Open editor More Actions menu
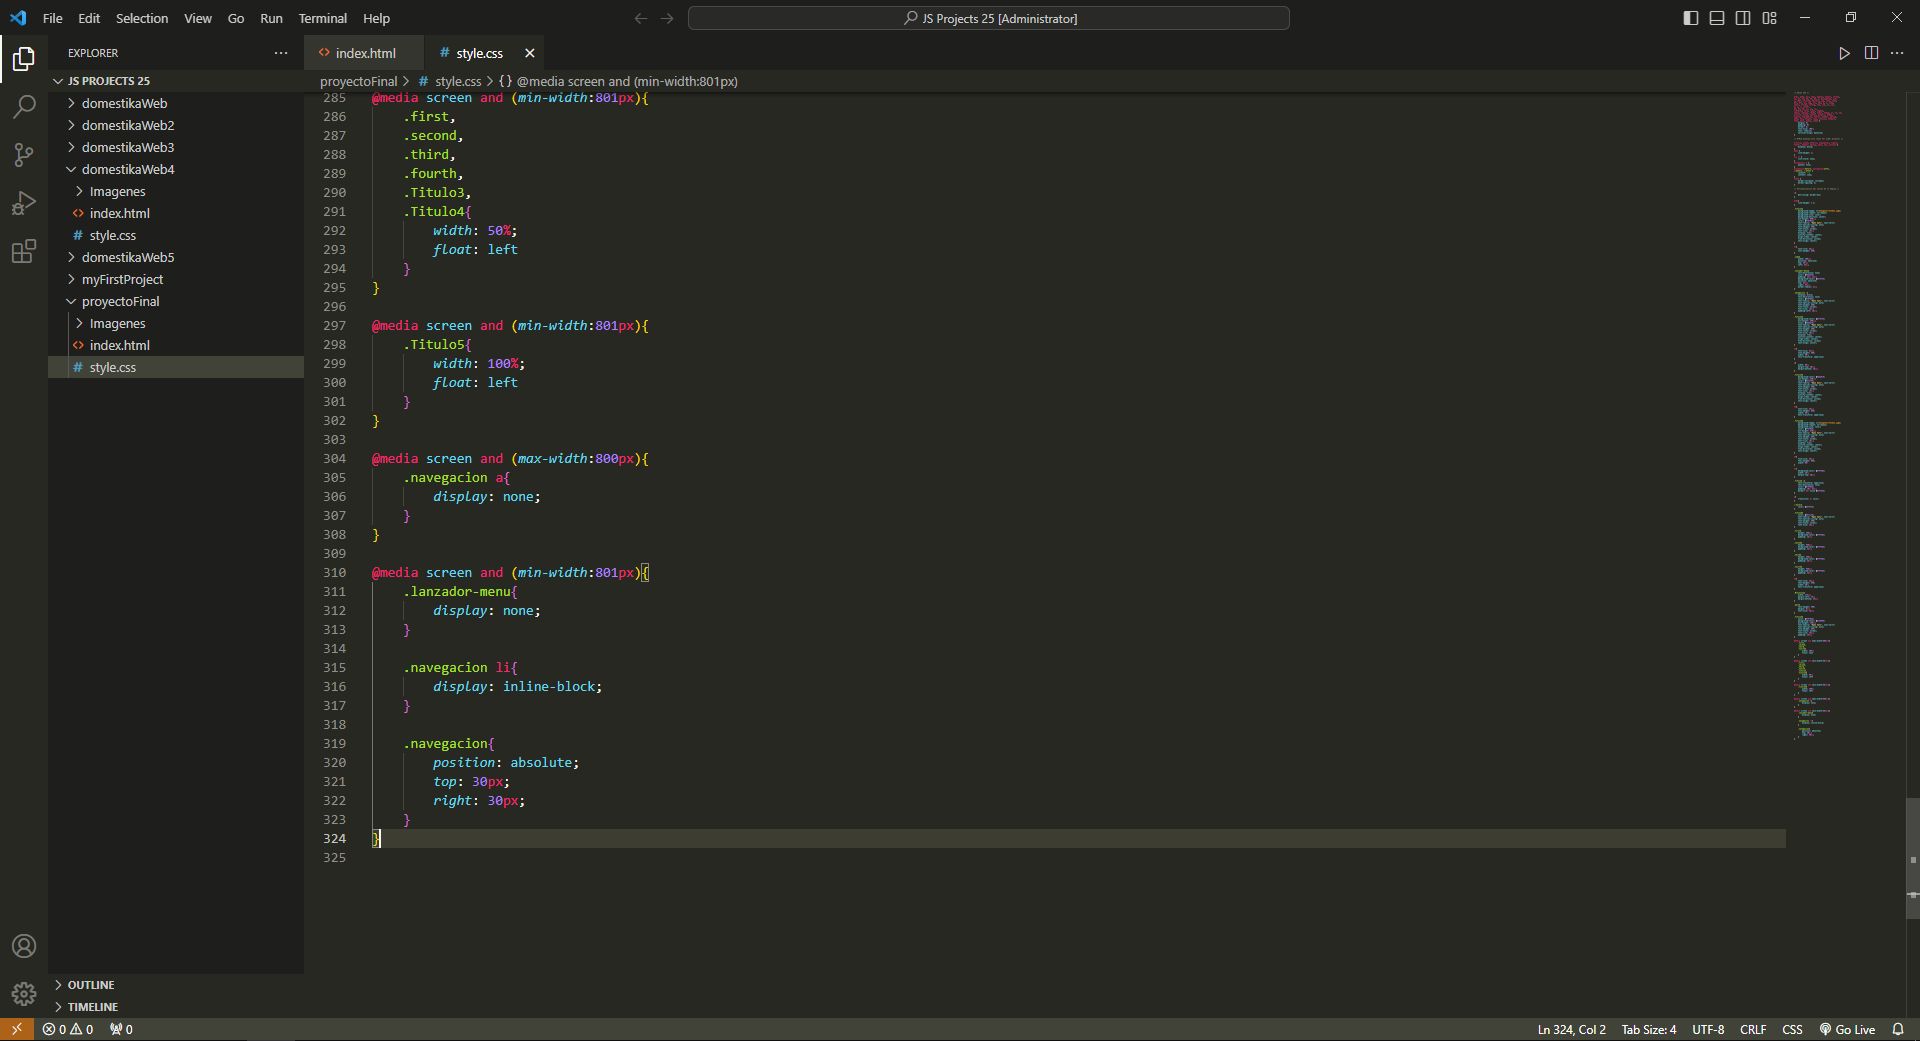This screenshot has height=1041, width=1920. (x=1897, y=53)
